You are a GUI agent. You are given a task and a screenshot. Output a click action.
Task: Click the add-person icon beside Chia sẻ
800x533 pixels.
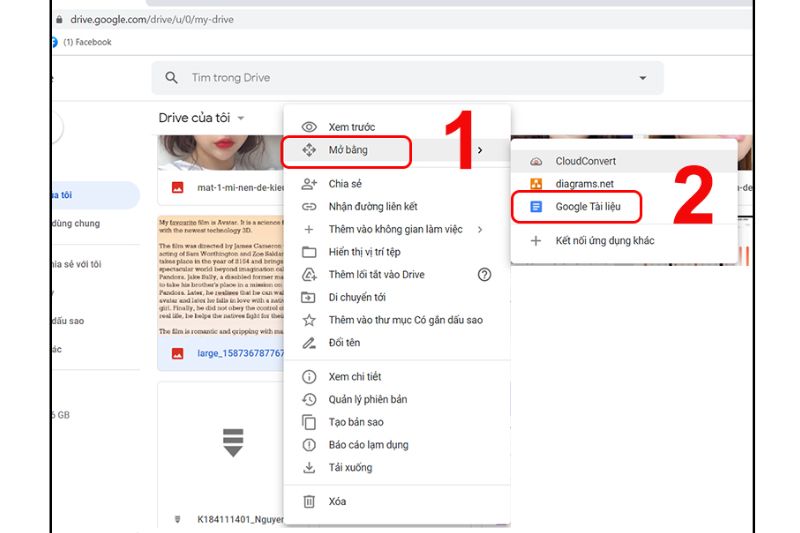point(309,184)
